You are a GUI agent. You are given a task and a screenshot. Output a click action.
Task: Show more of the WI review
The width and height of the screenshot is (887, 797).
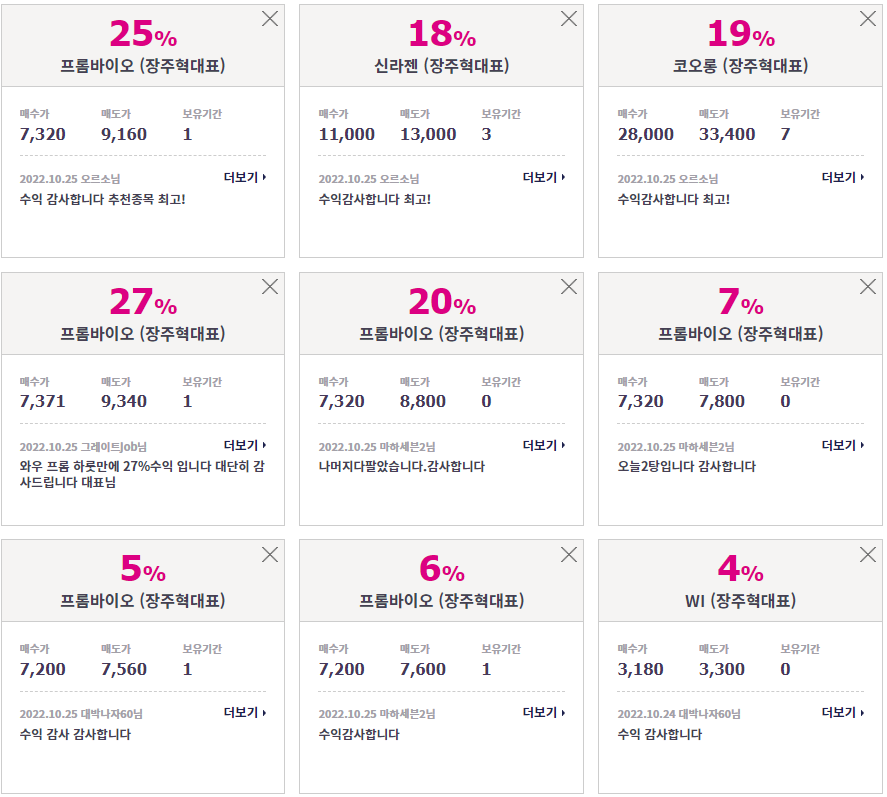(842, 713)
